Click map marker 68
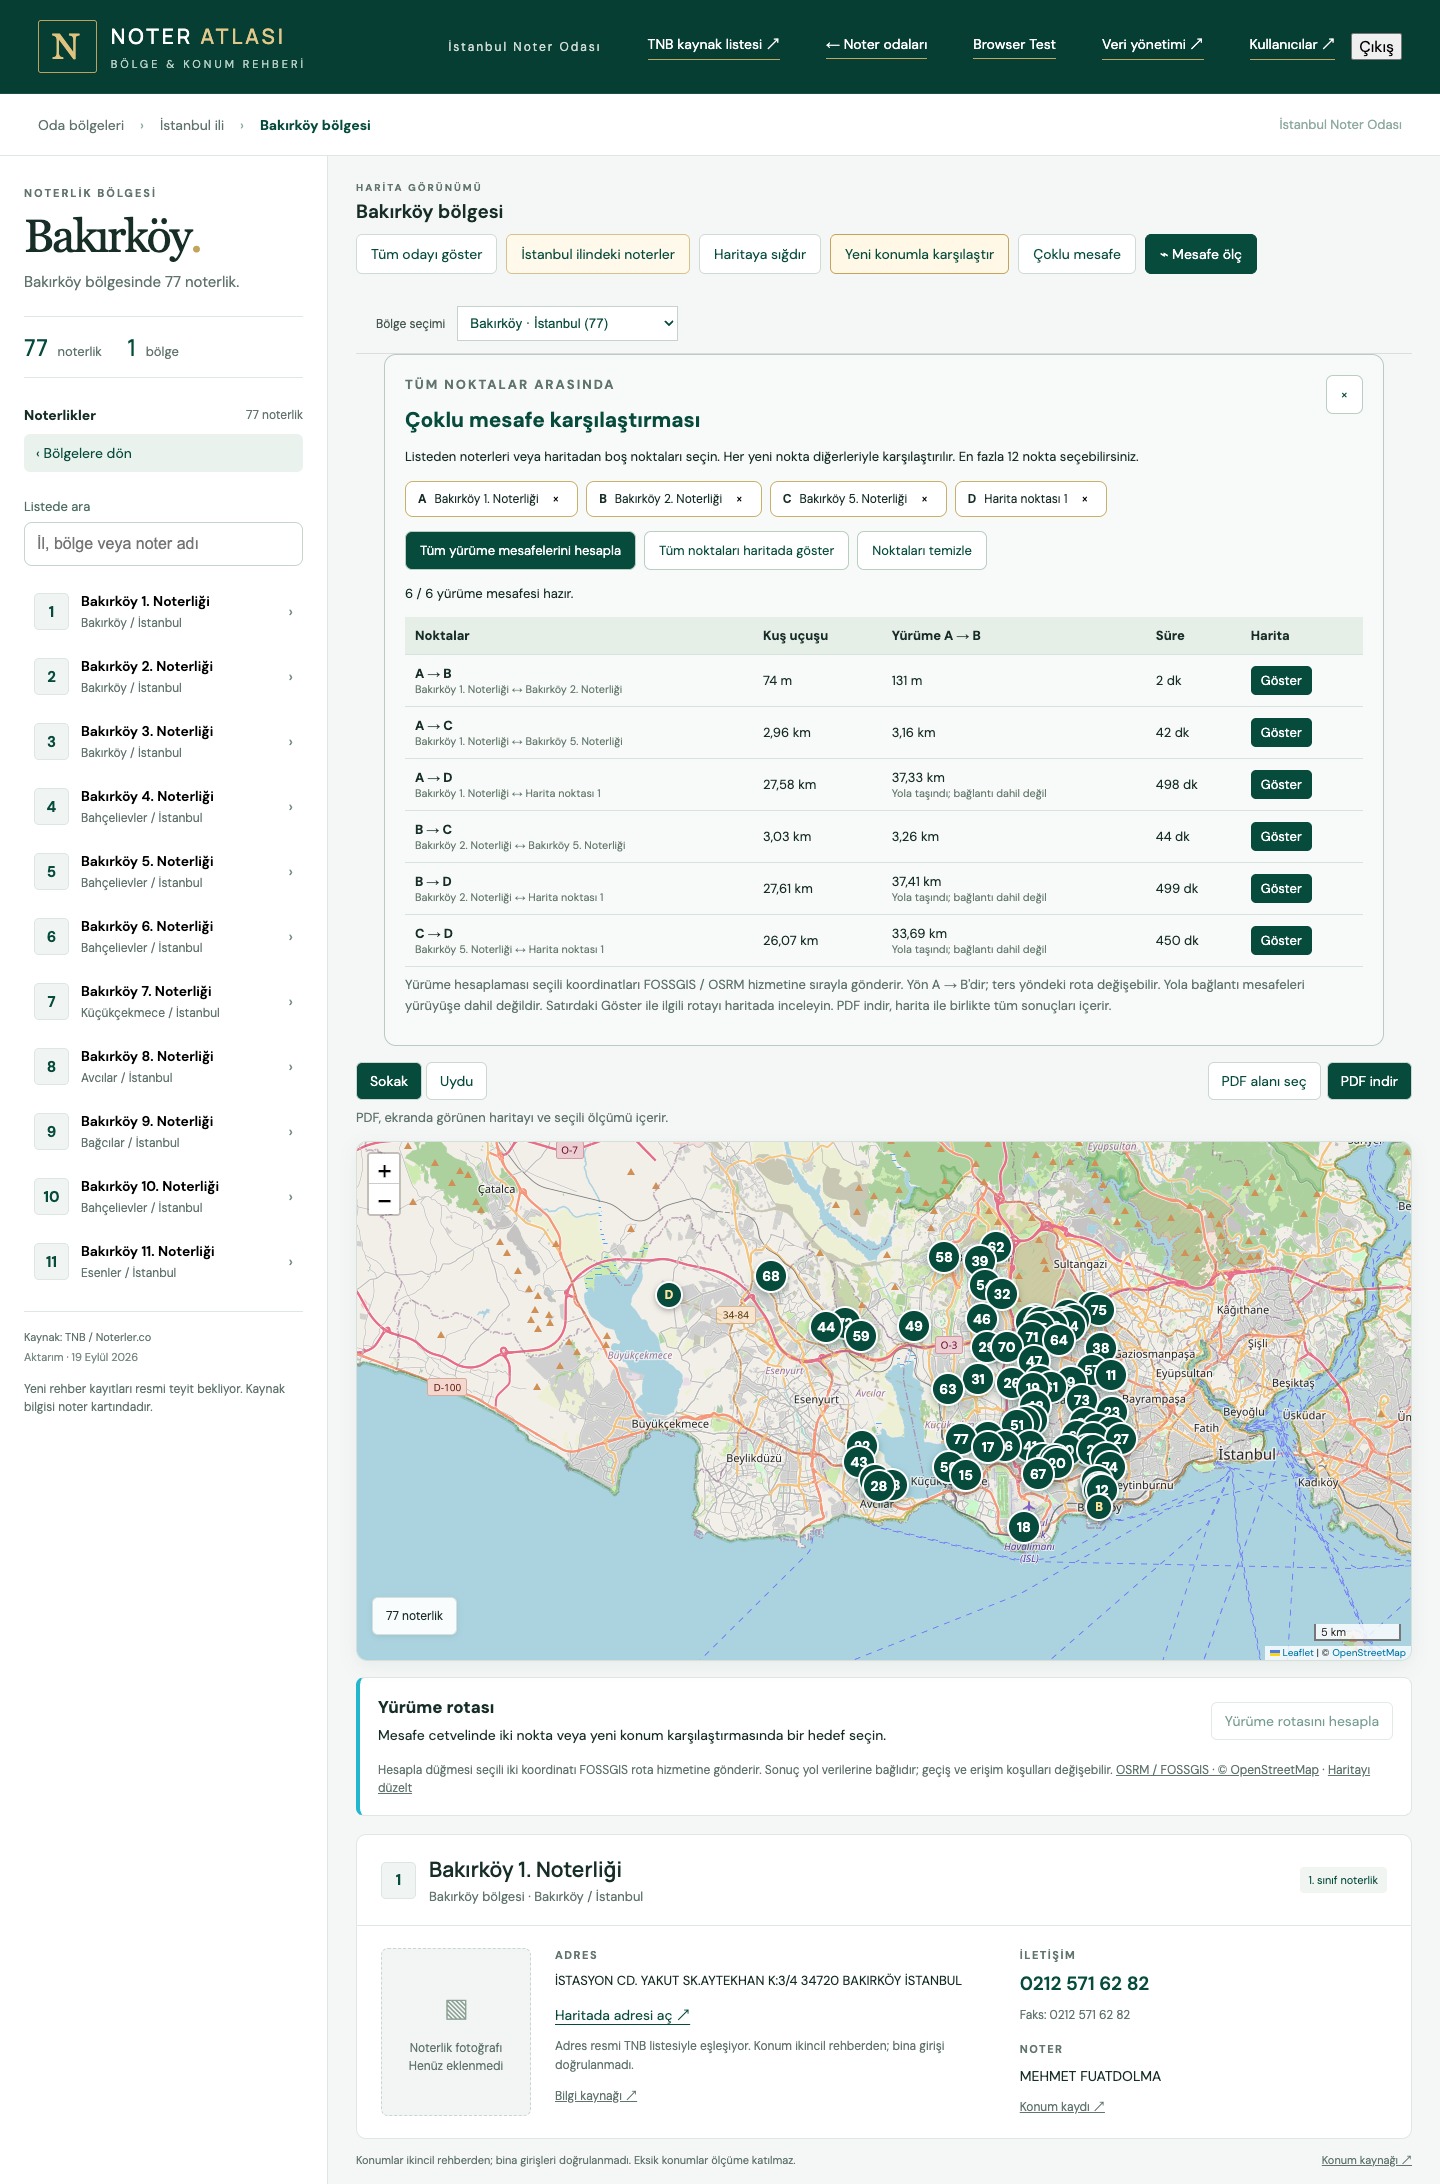1440x2184 pixels. [x=770, y=1276]
